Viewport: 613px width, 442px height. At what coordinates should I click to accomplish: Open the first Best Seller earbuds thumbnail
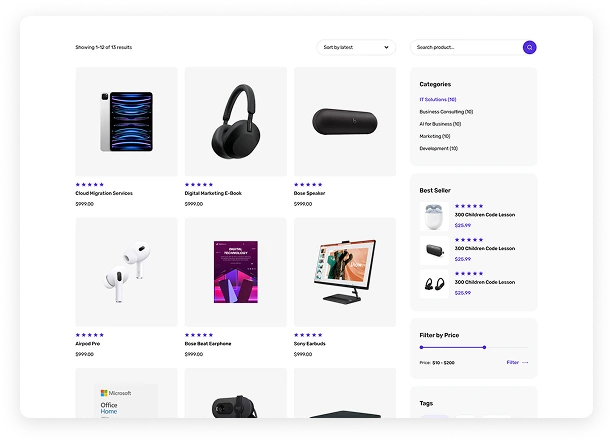(x=434, y=217)
